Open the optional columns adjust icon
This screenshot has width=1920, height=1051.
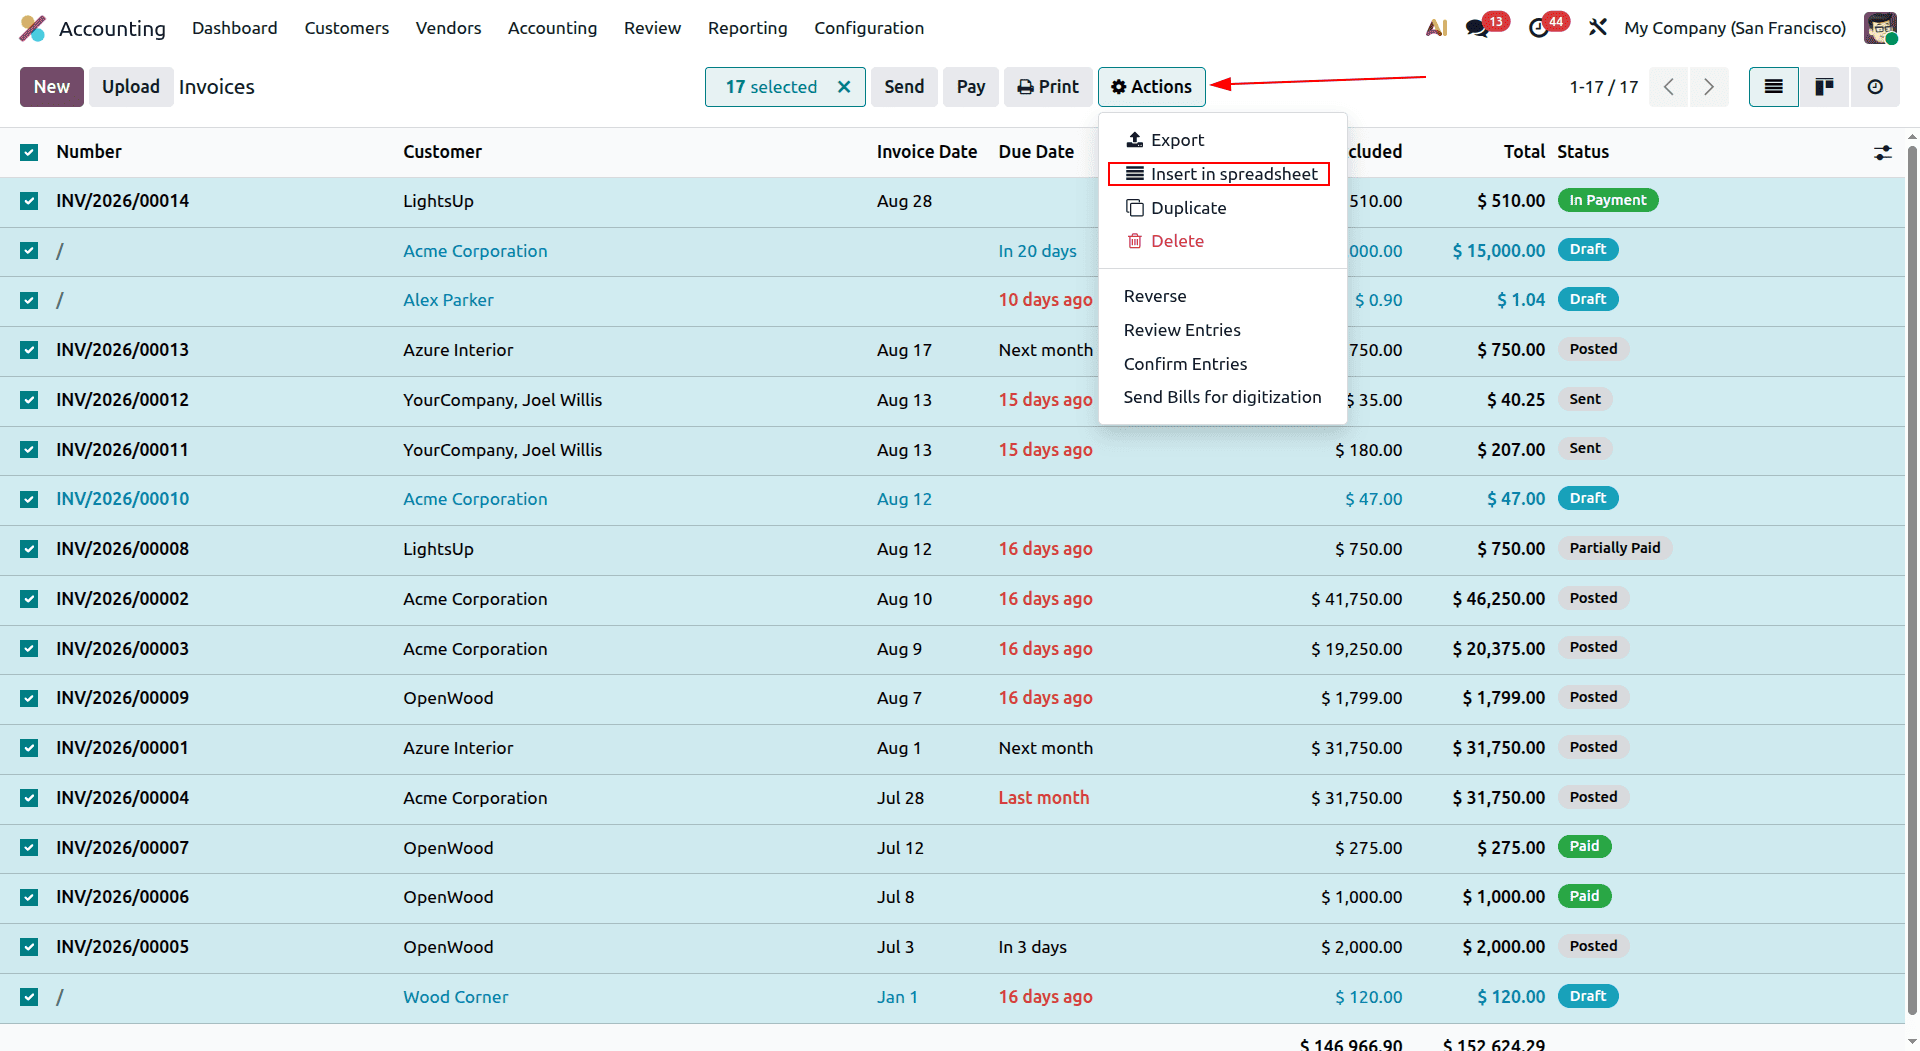[1882, 152]
